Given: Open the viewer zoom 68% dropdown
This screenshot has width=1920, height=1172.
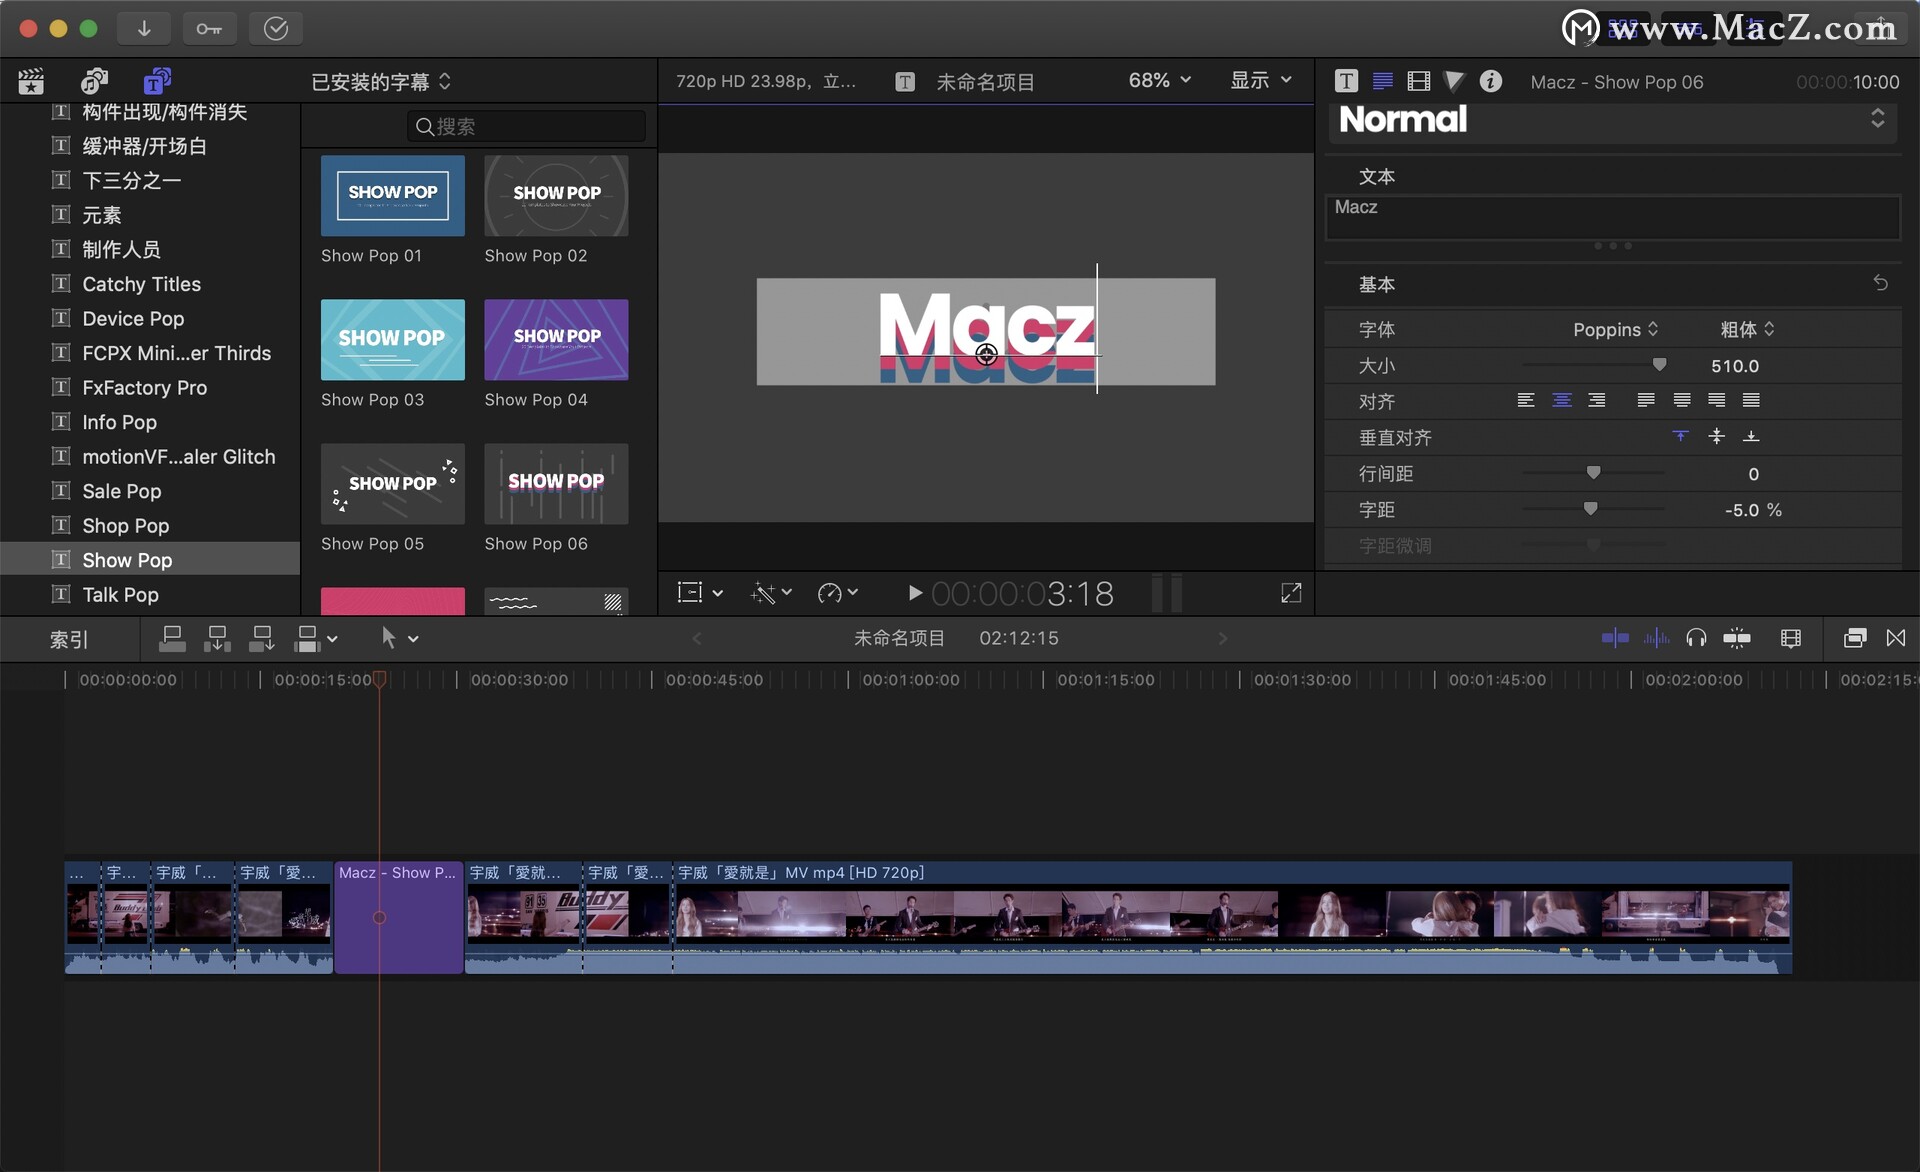Looking at the screenshot, I should (1159, 80).
